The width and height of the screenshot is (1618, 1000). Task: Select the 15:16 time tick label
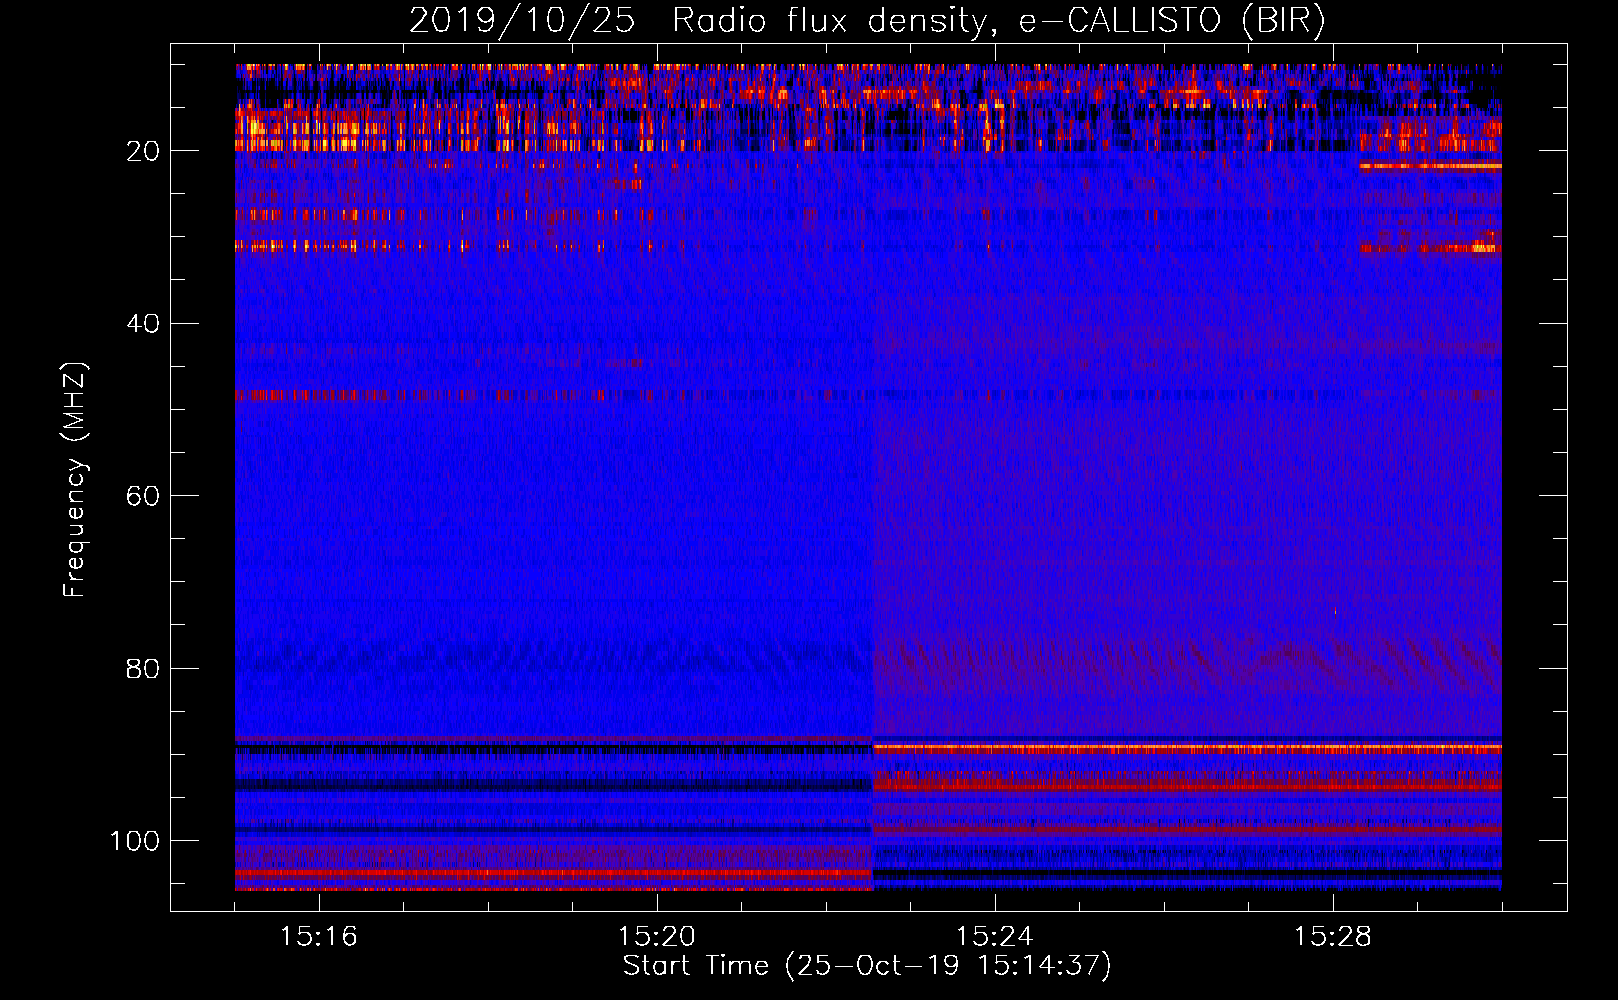click(x=319, y=937)
